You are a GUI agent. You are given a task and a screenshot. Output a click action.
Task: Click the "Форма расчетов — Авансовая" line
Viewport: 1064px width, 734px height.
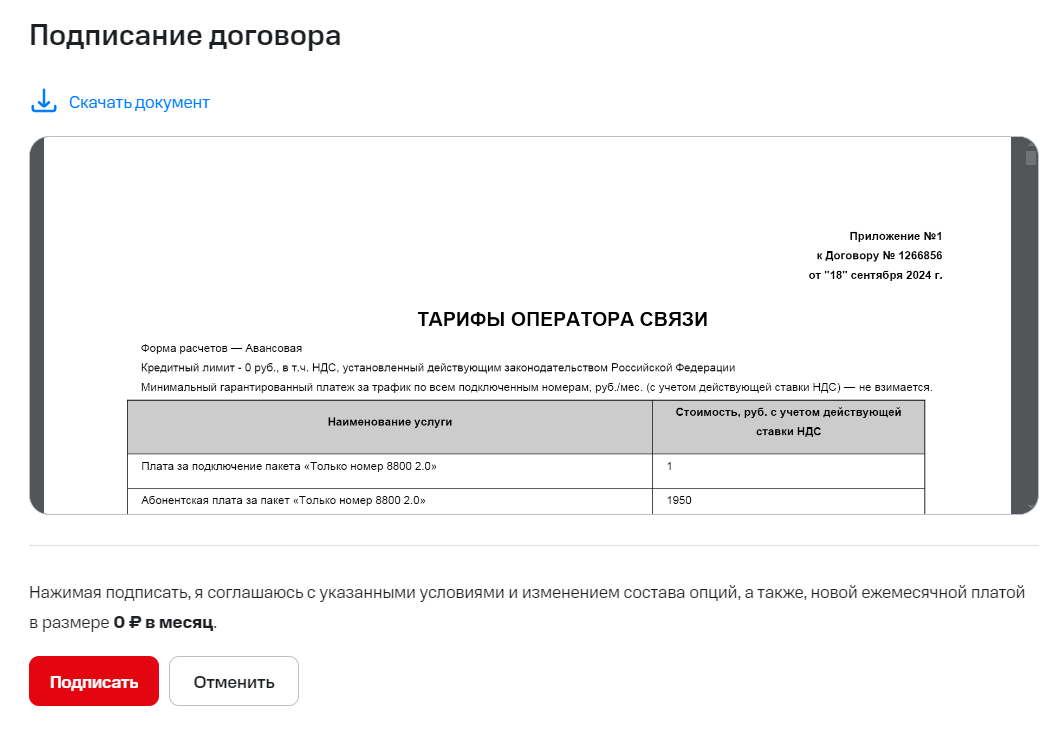pos(221,348)
